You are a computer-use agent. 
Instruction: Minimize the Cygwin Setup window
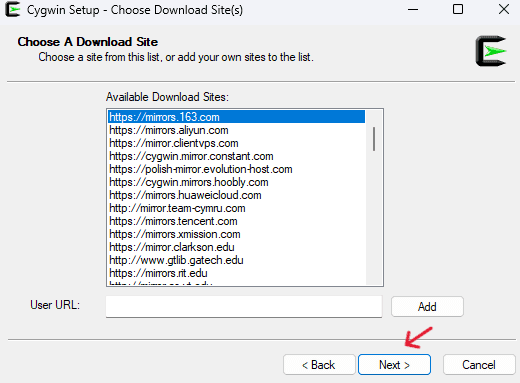(413, 10)
